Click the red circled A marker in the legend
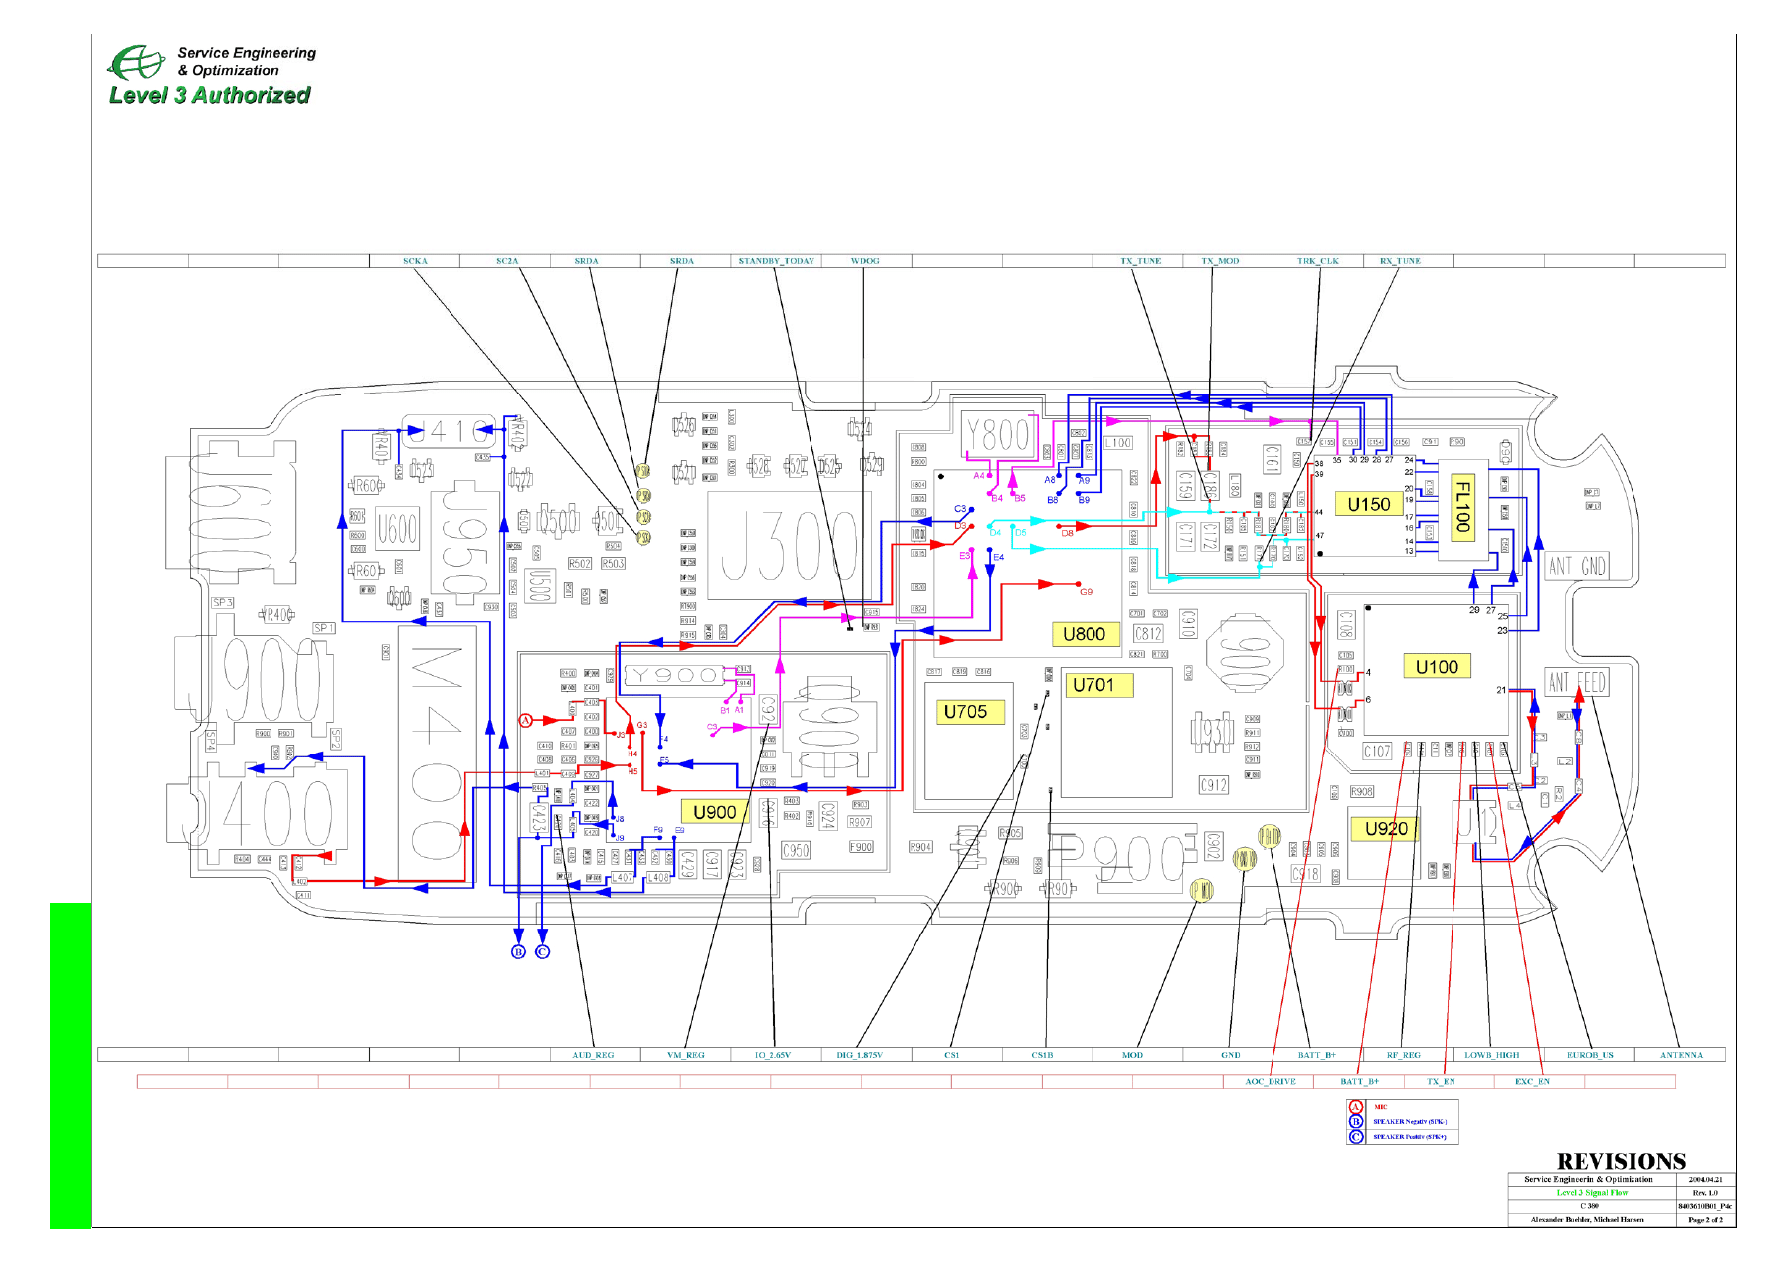This screenshot has width=1787, height=1263. (1356, 1107)
